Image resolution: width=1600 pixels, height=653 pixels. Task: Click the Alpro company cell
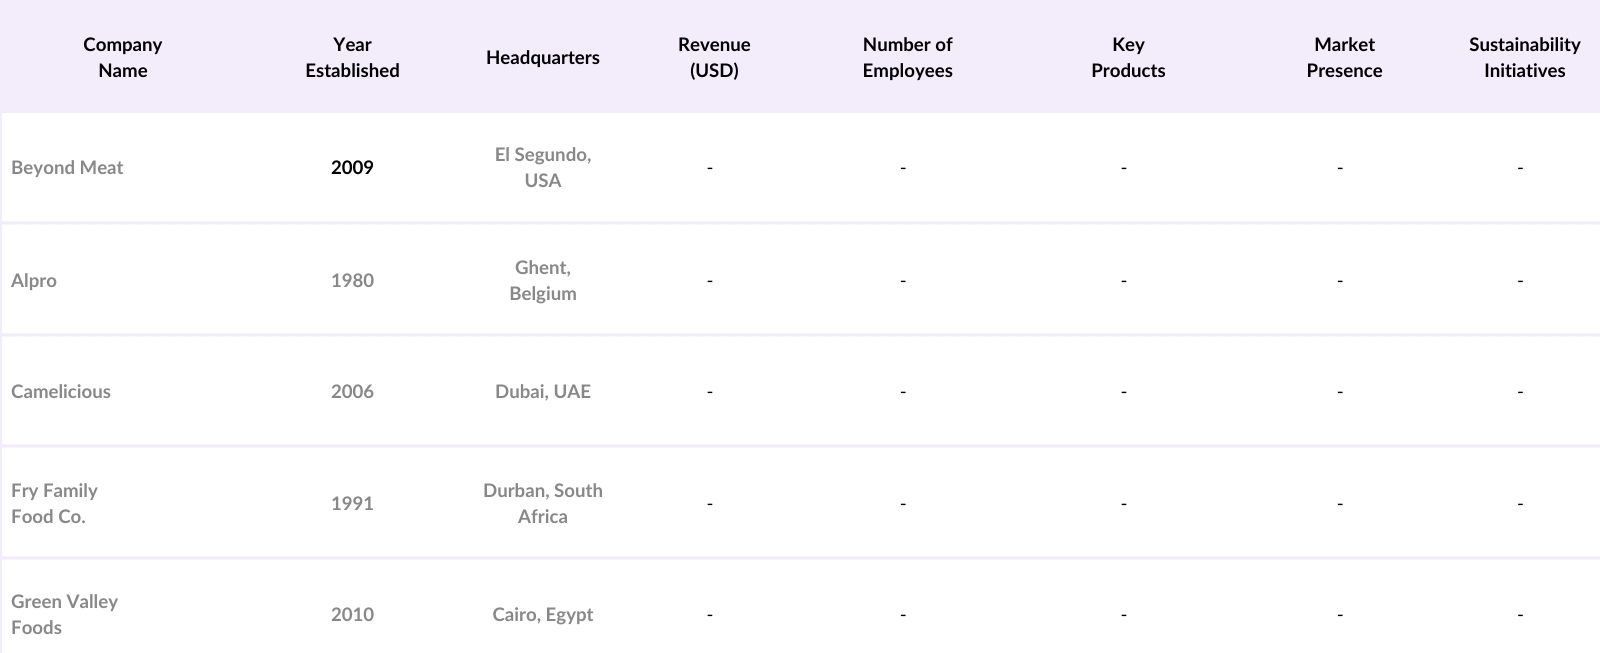click(x=34, y=280)
